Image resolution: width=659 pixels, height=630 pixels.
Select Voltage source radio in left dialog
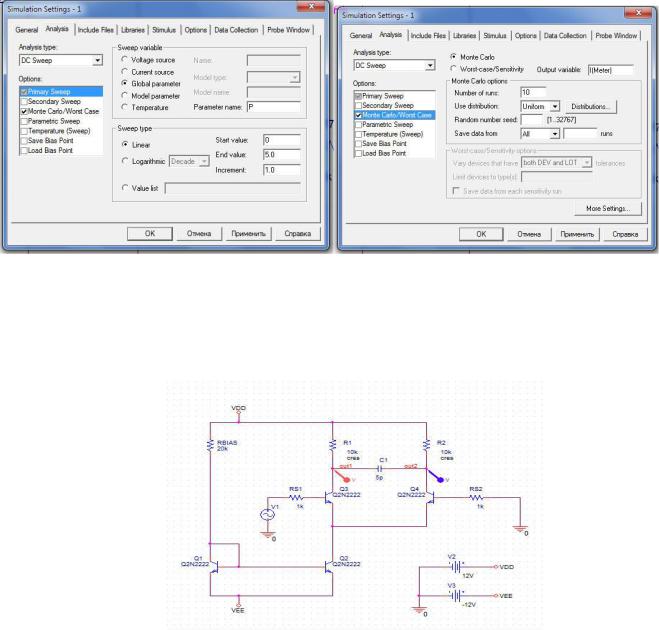(x=124, y=60)
